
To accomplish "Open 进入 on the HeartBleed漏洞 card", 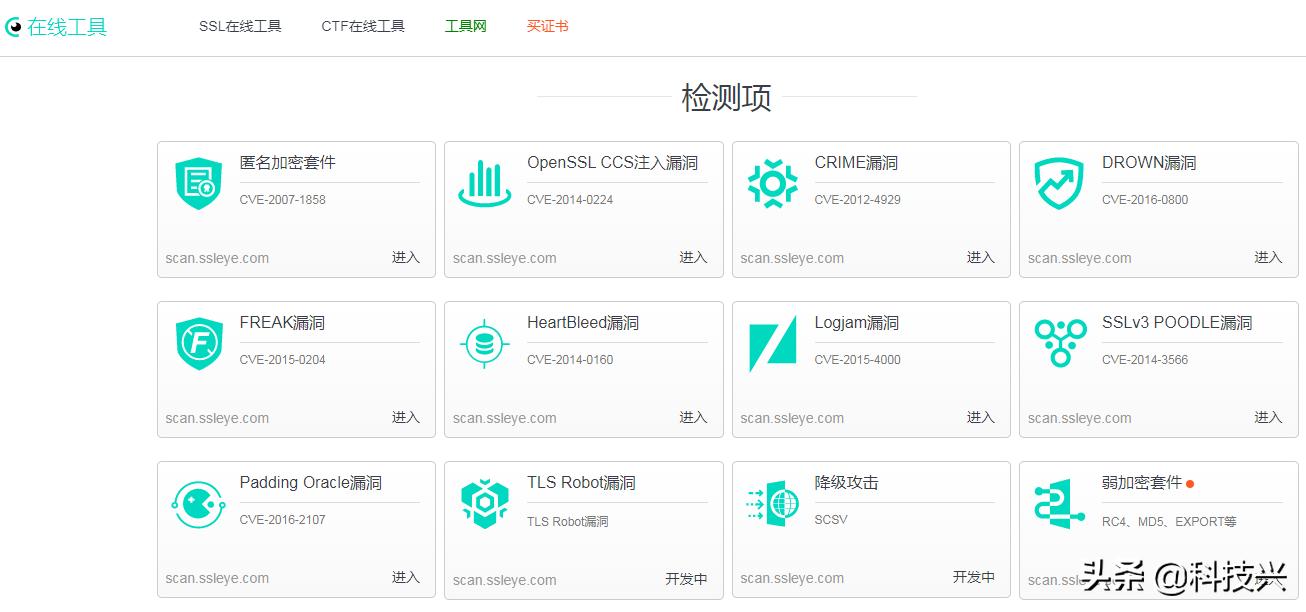I will point(693,418).
